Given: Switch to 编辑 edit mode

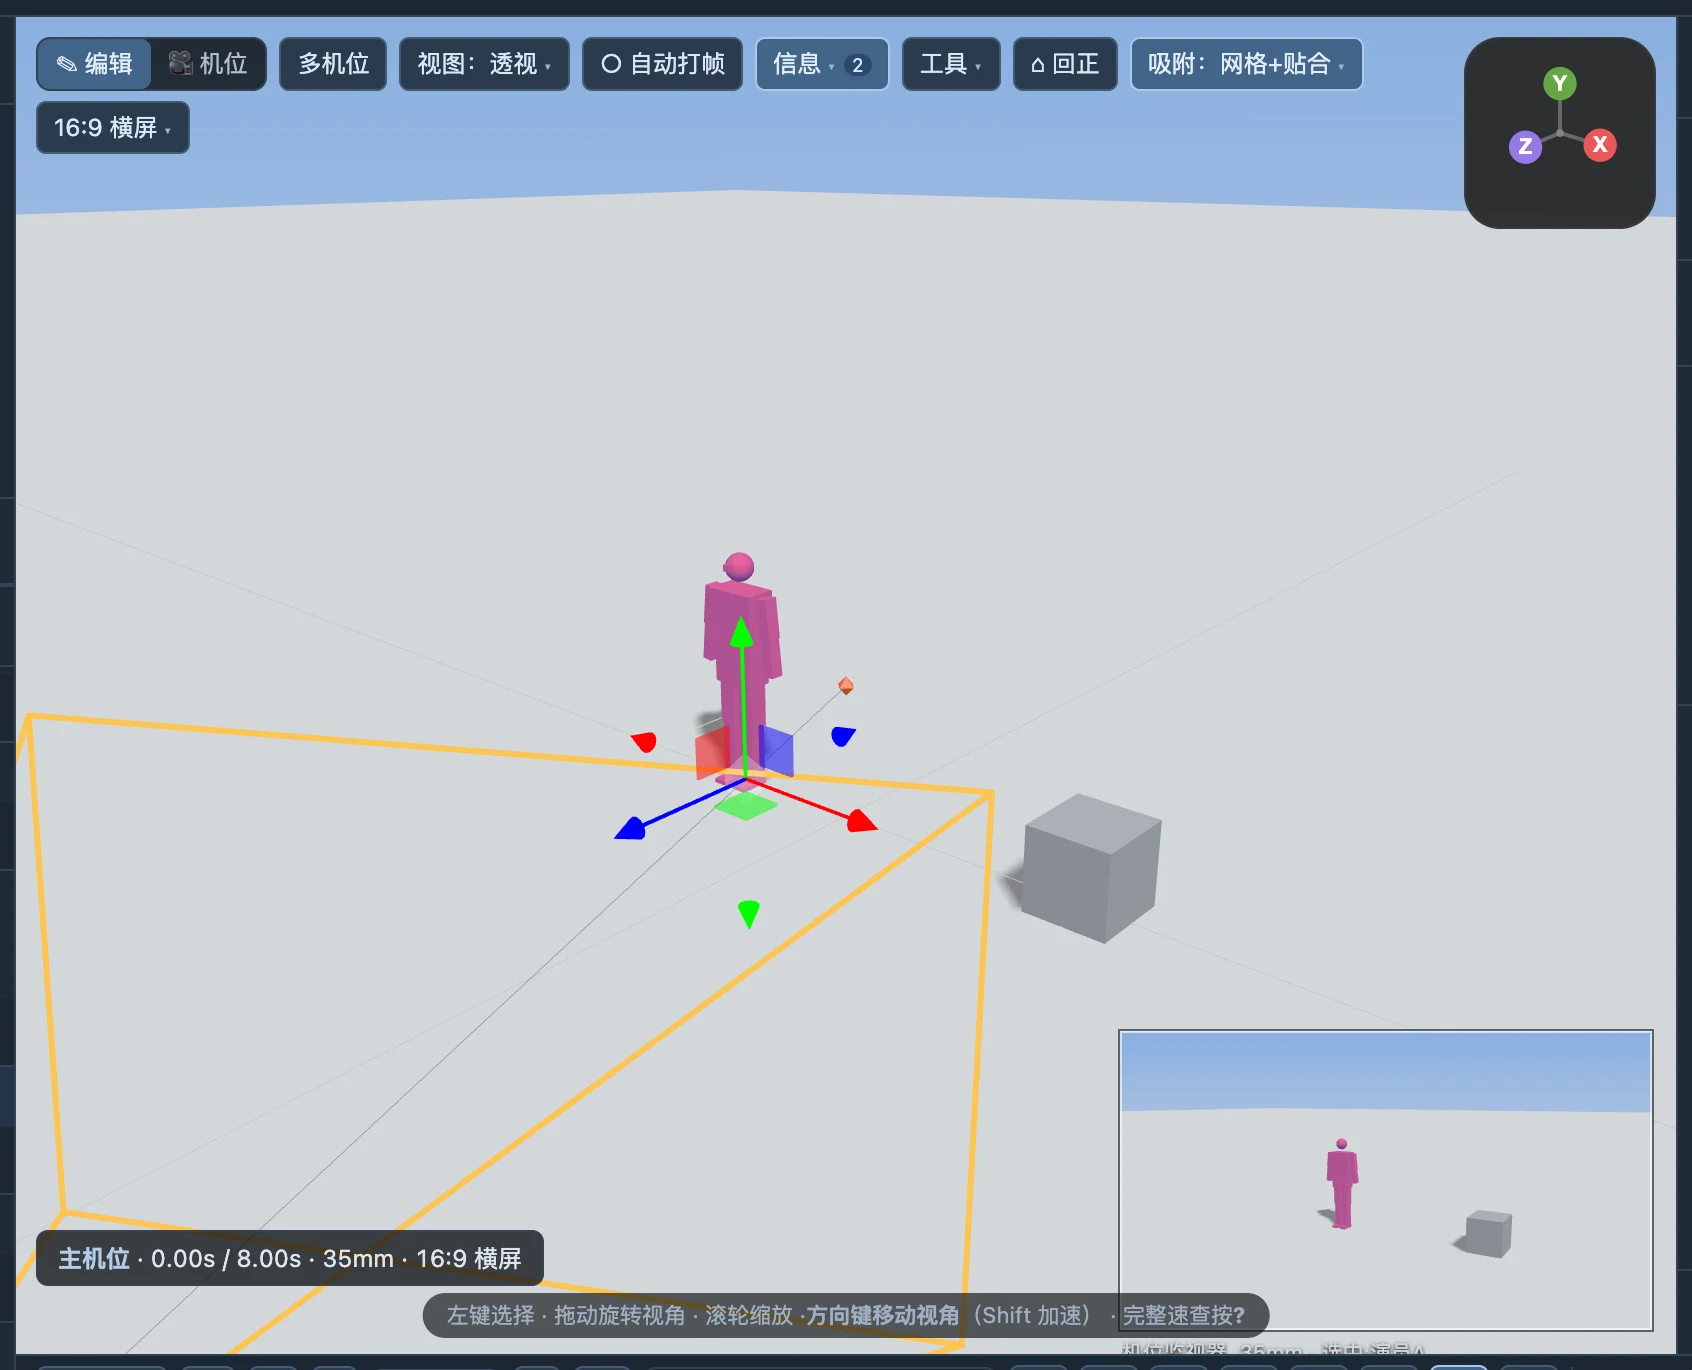Looking at the screenshot, I should point(95,64).
